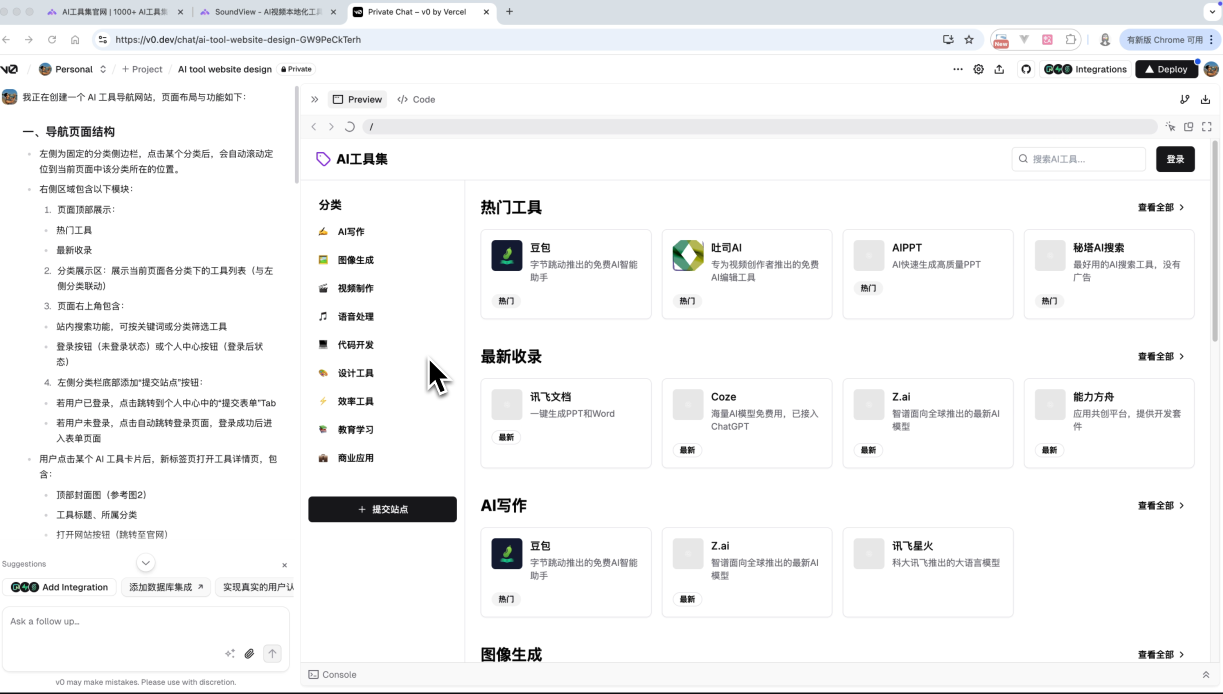Open the Personal workspace dropdown
The width and height of the screenshot is (1223, 694).
73,69
